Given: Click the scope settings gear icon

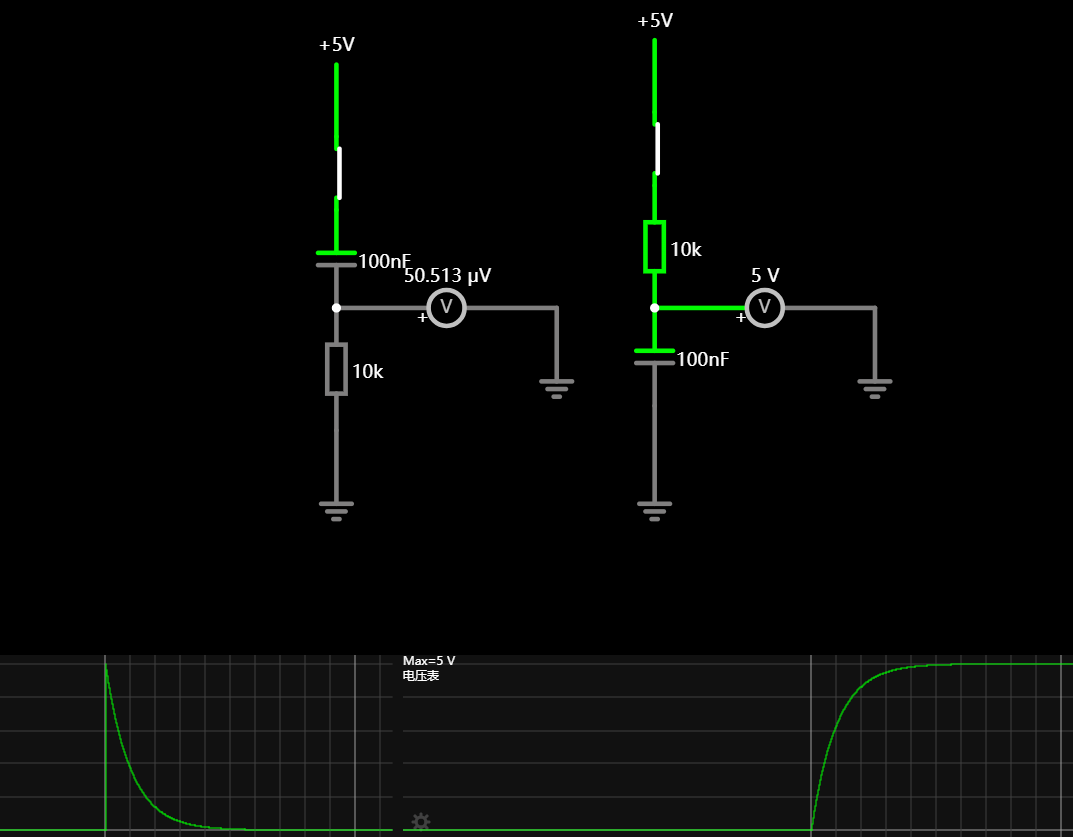Looking at the screenshot, I should (420, 821).
